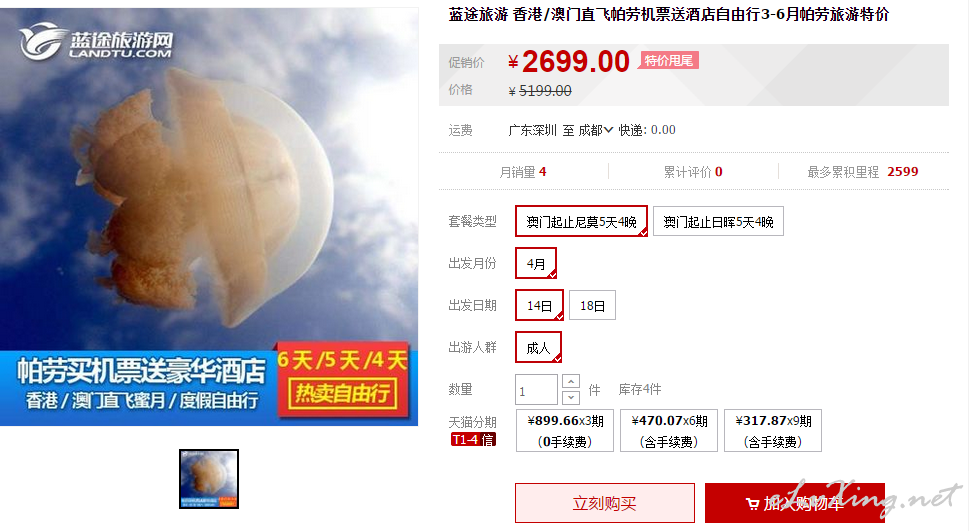
Task: Choose departure date 18日
Action: 592,305
